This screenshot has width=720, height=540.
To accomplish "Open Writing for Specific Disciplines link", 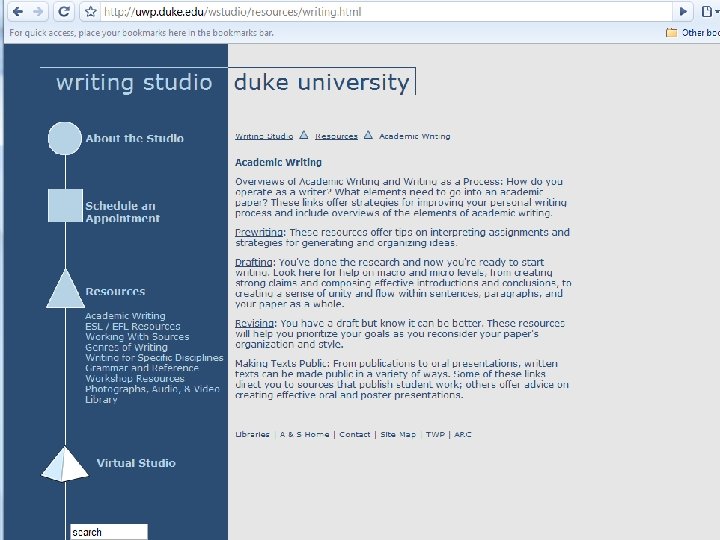I will [154, 357].
